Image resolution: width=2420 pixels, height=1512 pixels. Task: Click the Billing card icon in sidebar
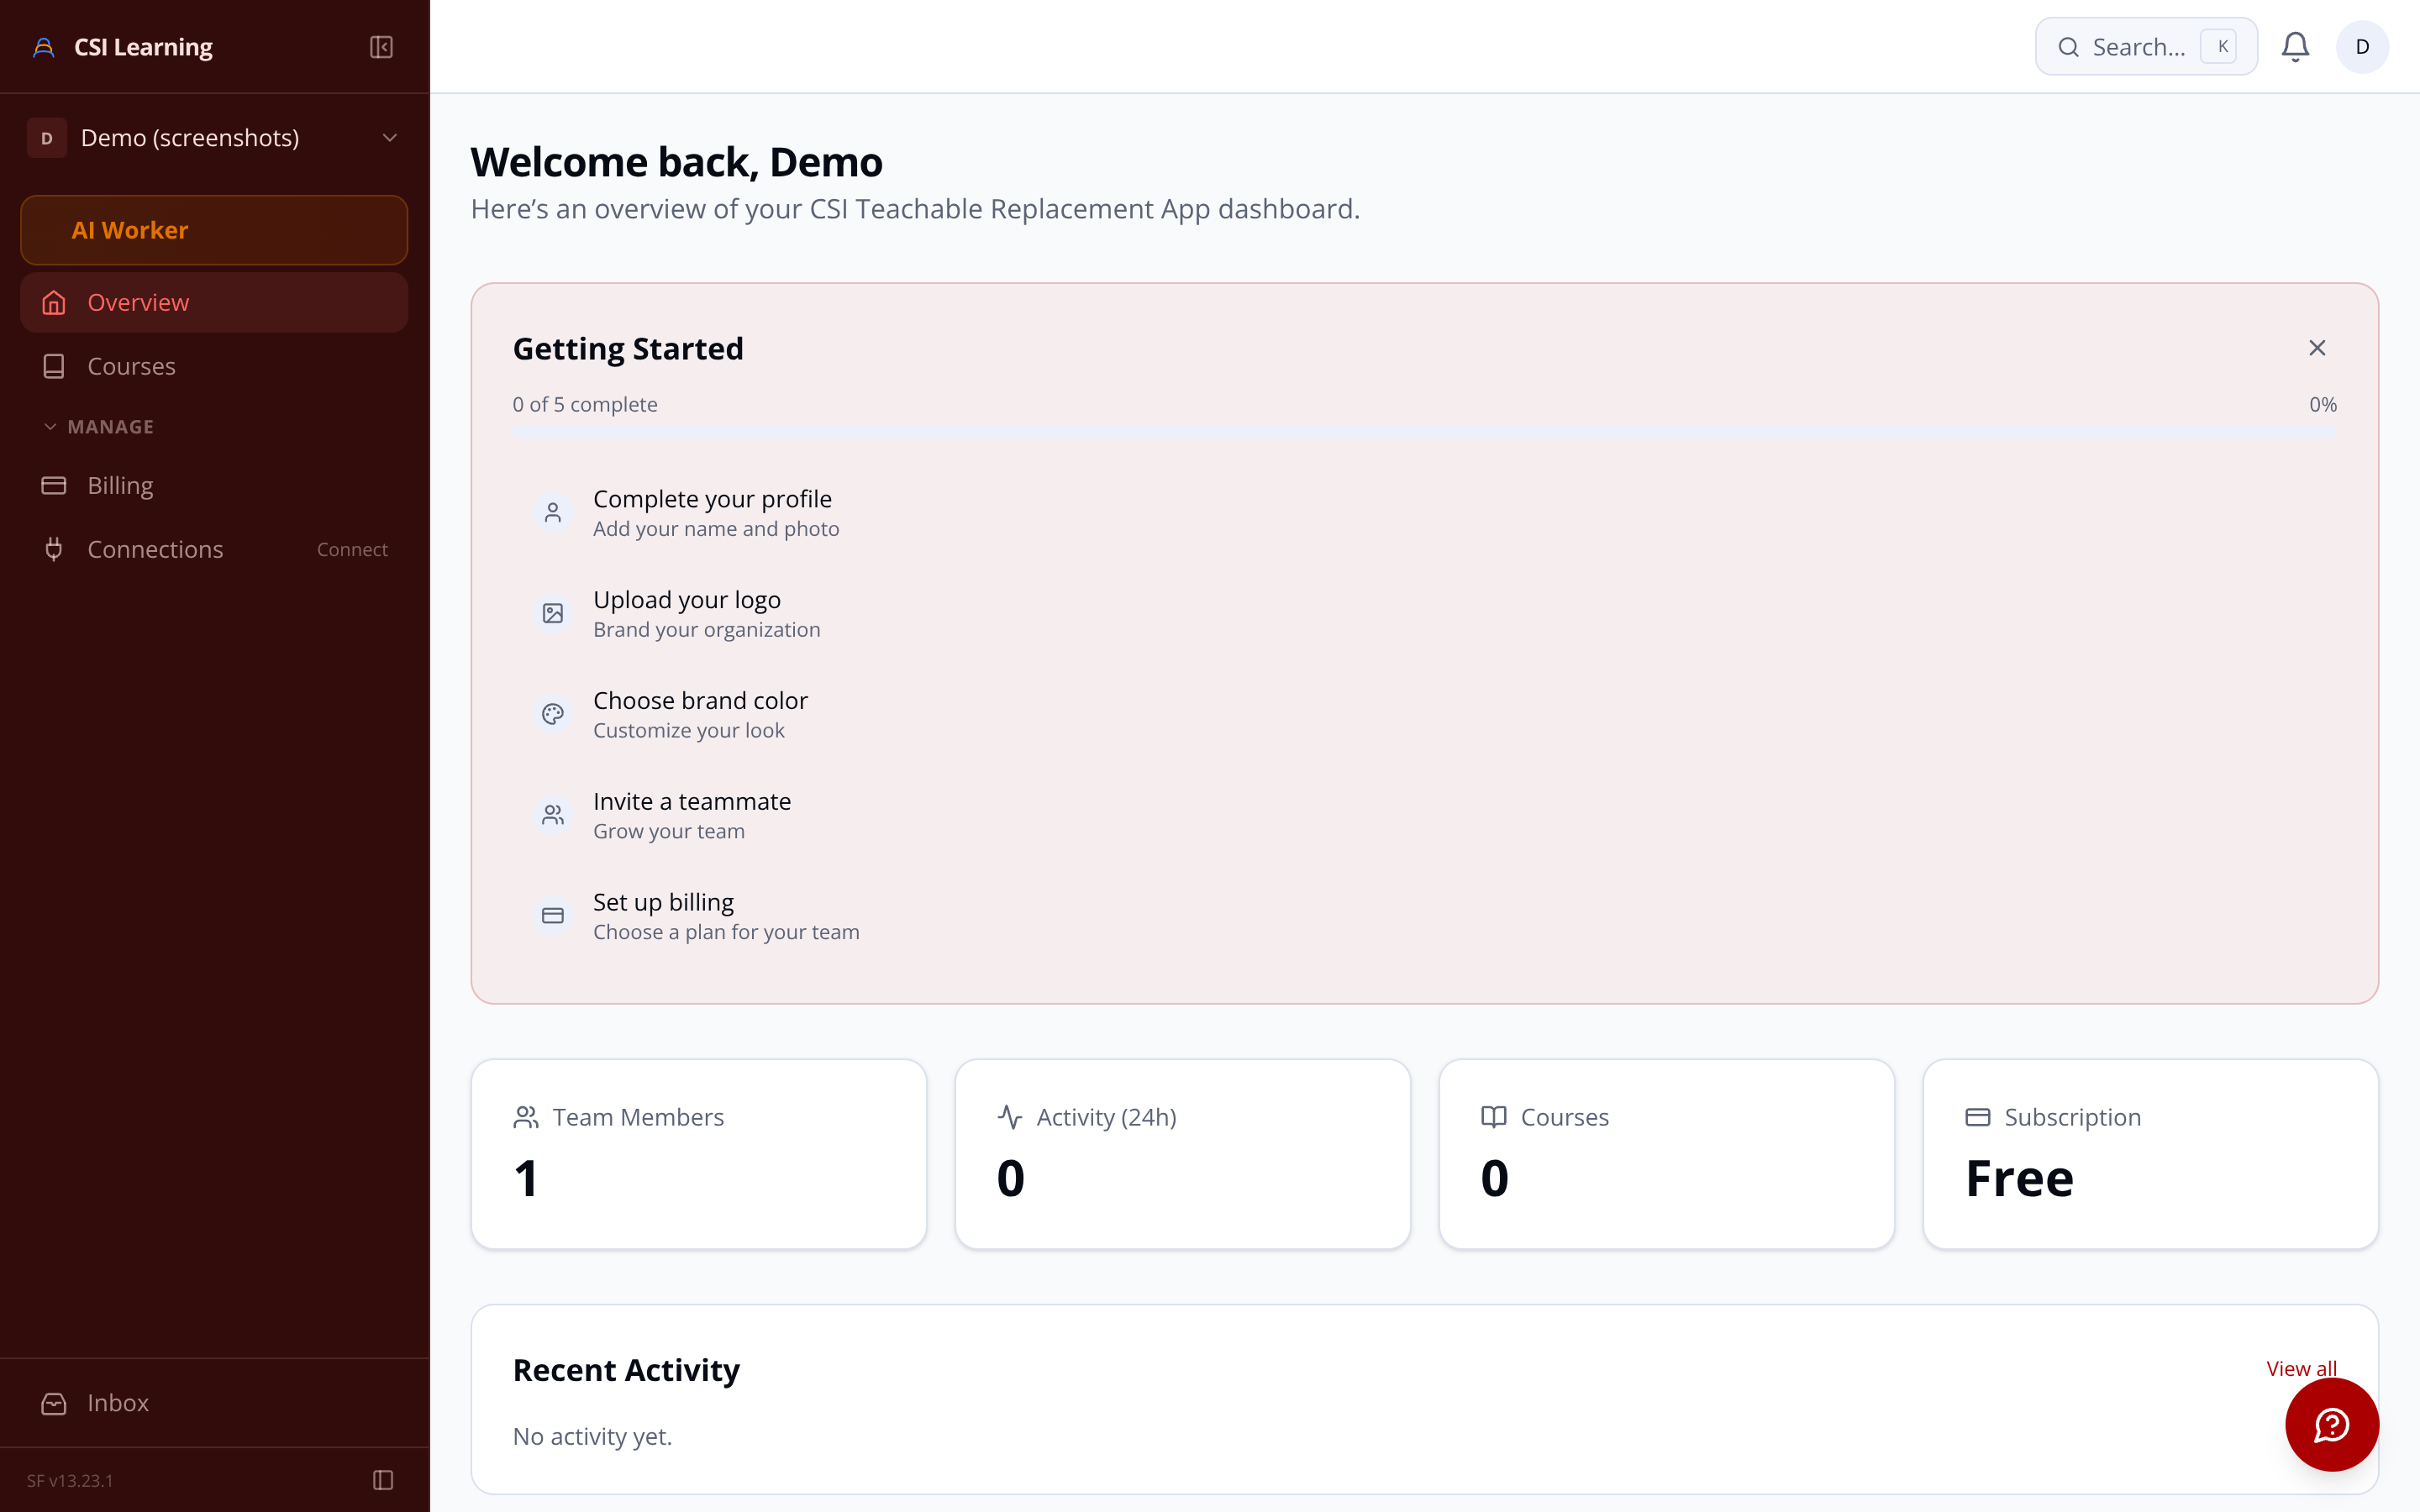[54, 485]
